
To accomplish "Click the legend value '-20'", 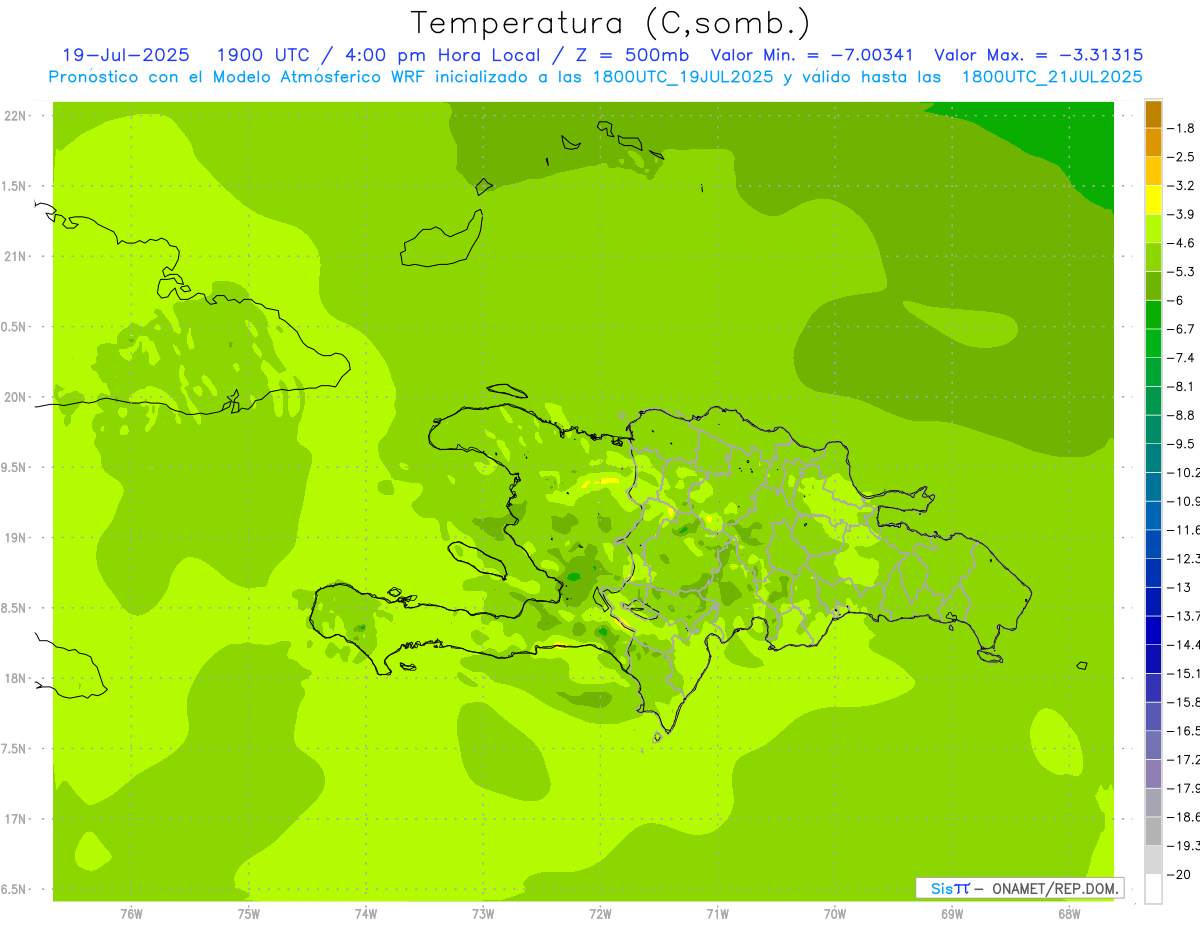I will coord(1180,874).
